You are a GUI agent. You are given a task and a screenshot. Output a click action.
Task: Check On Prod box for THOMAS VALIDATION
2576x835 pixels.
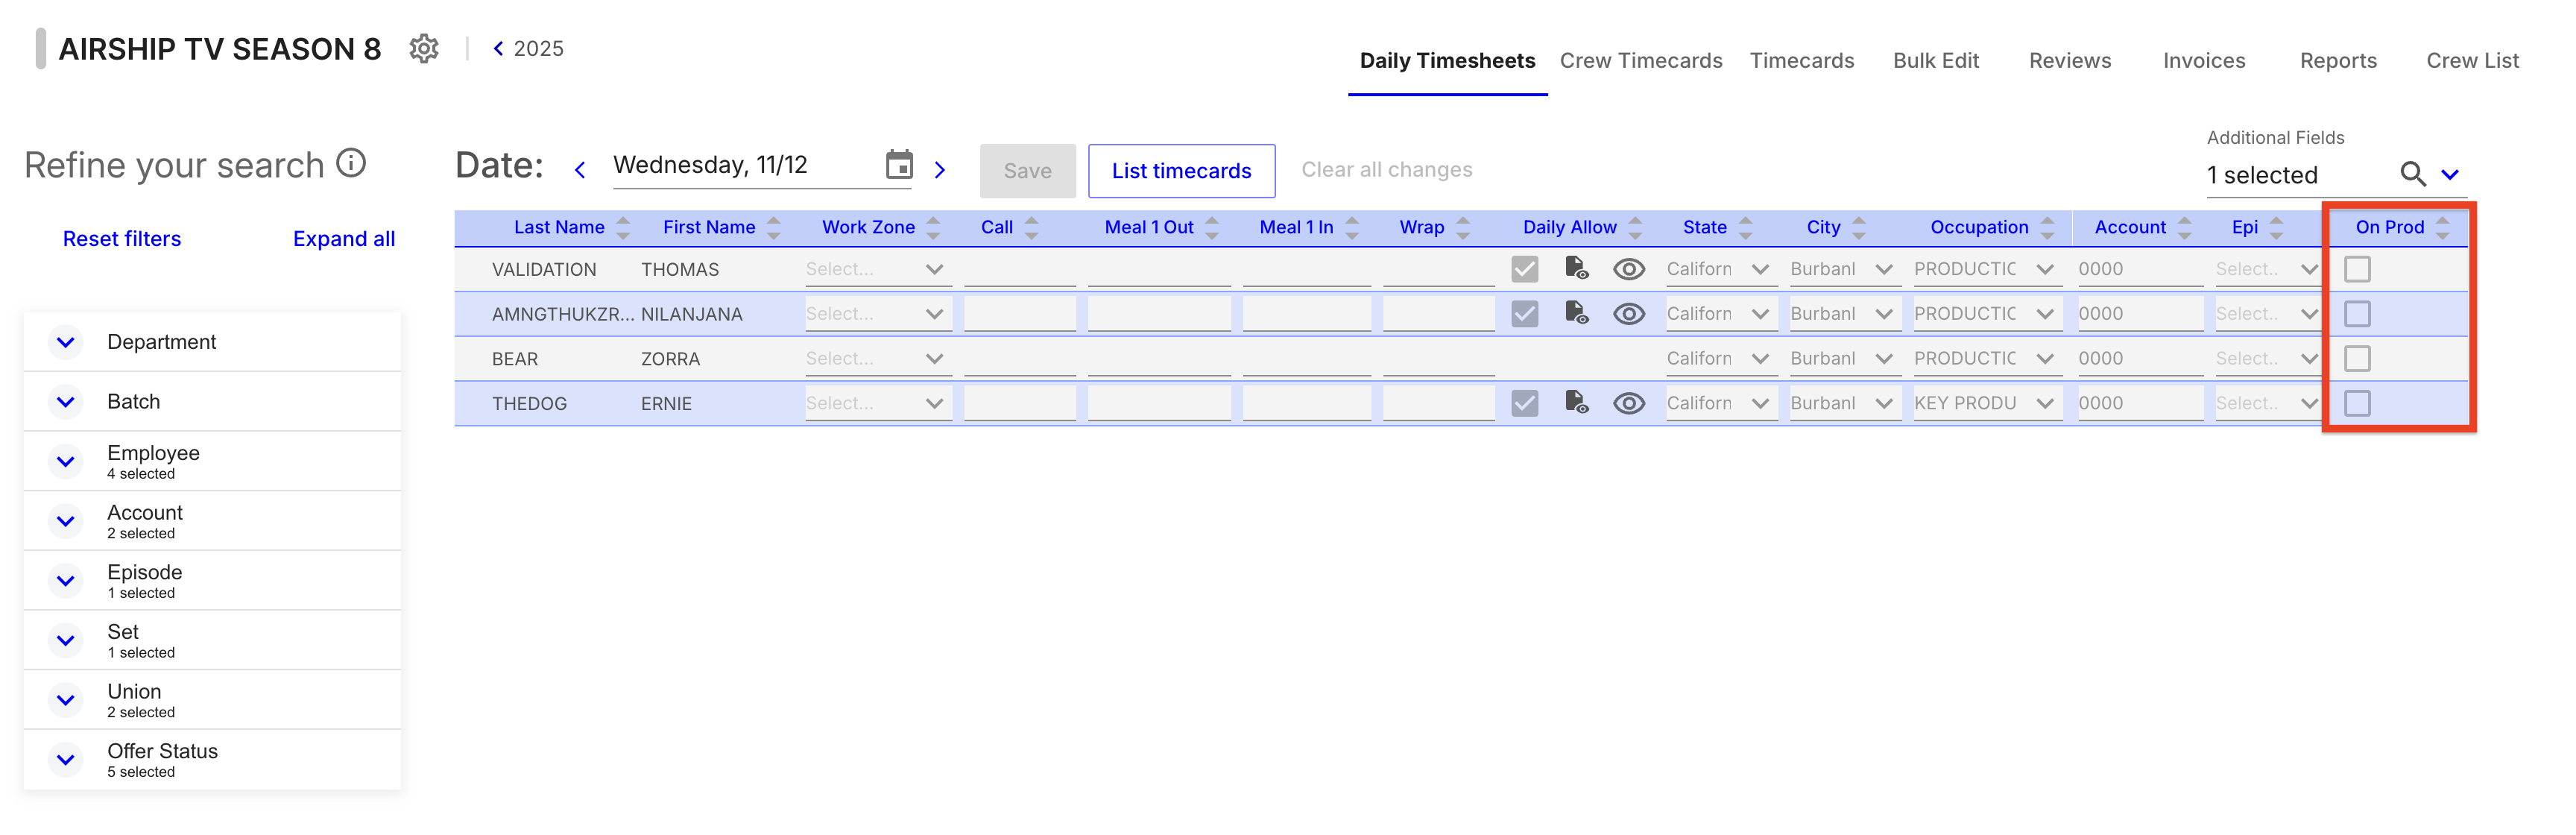(x=2357, y=269)
